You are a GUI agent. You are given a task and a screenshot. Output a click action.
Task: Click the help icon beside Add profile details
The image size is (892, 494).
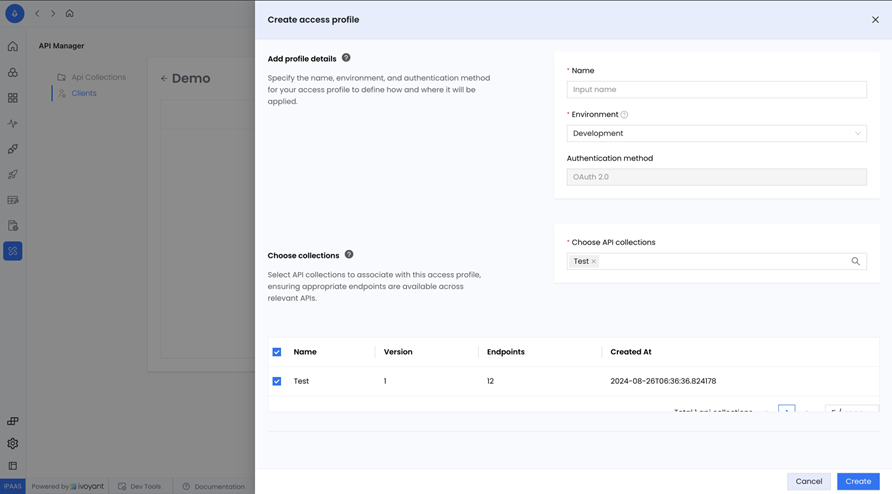(346, 58)
